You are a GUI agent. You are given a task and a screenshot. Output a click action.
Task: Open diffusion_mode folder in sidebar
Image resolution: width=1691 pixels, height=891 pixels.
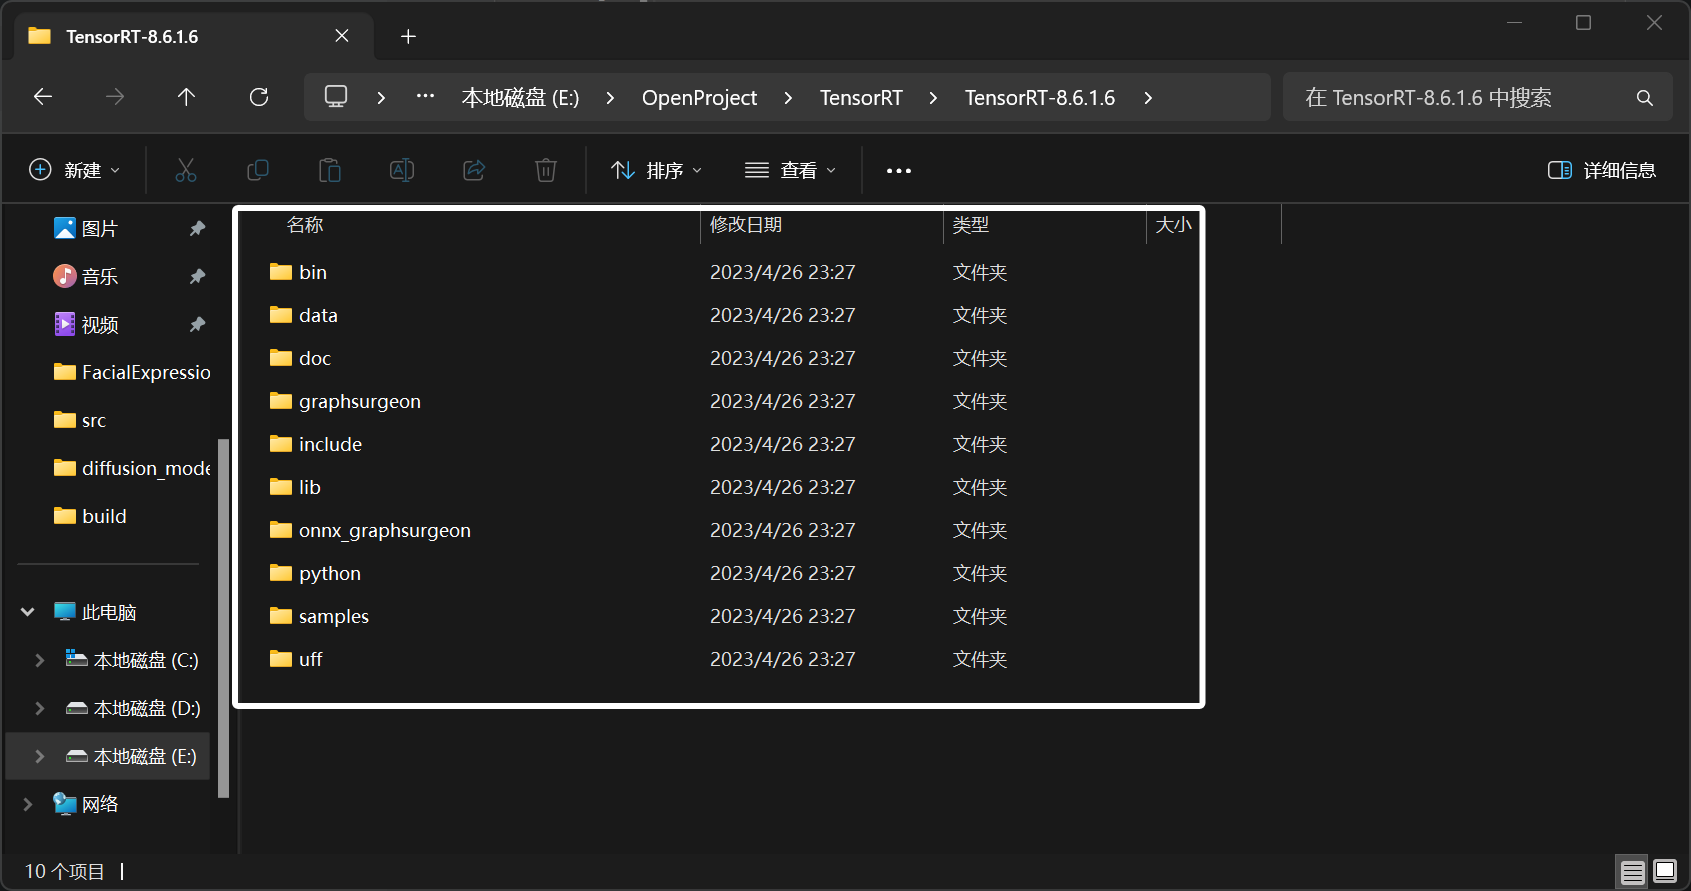click(x=132, y=469)
